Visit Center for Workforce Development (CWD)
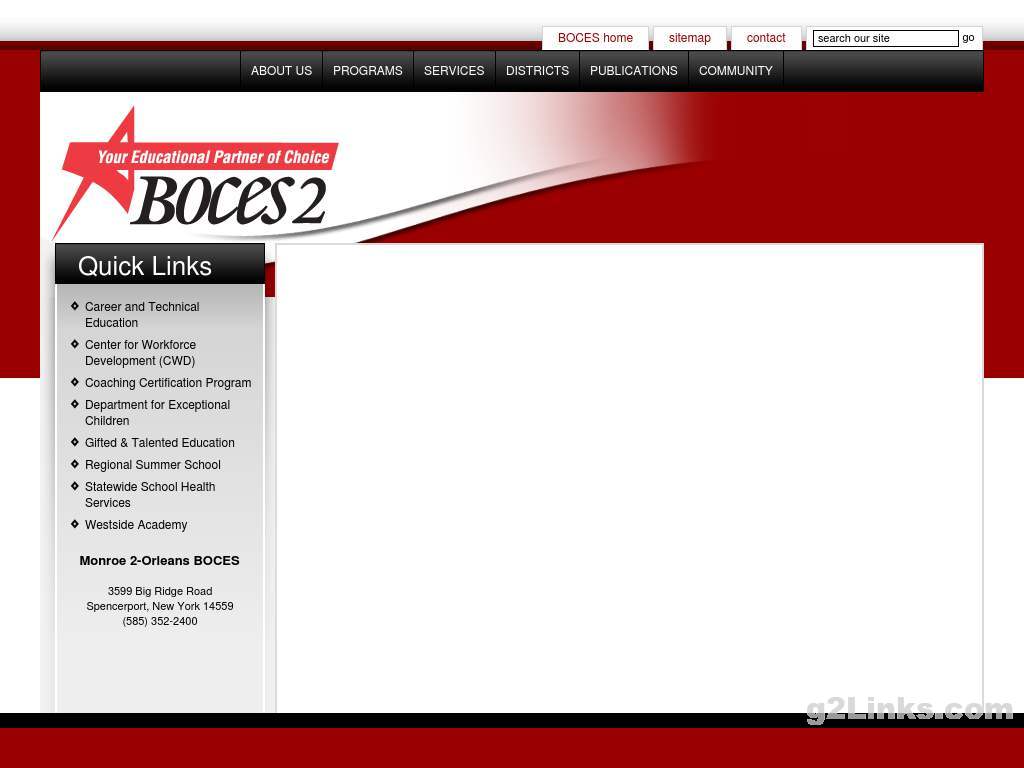 click(140, 353)
